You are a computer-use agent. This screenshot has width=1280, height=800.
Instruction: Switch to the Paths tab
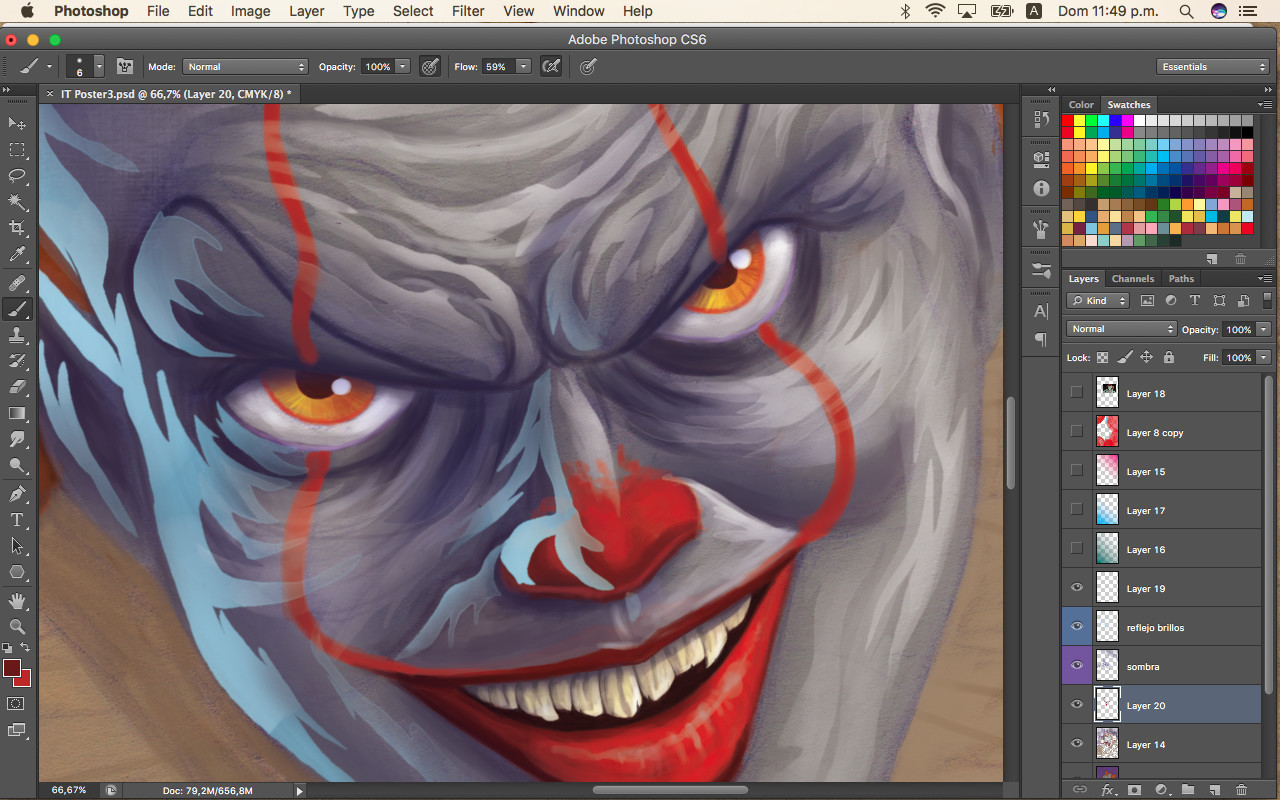(1181, 279)
